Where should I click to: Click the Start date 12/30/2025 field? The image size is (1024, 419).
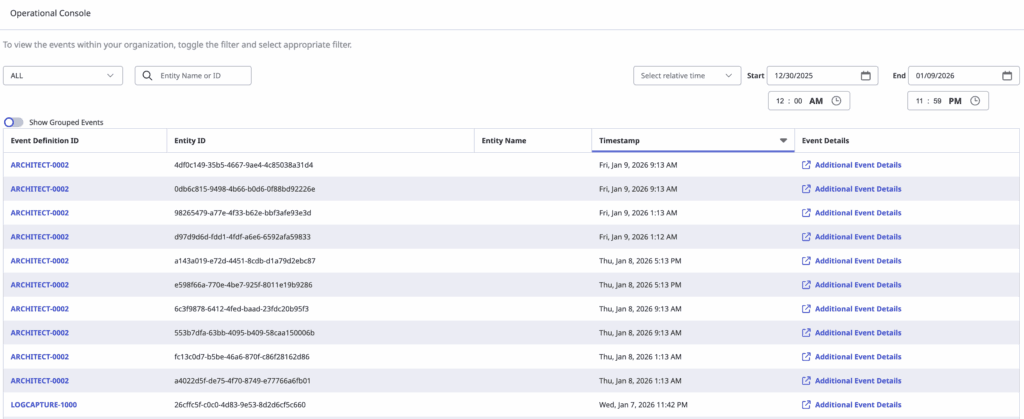coord(812,76)
